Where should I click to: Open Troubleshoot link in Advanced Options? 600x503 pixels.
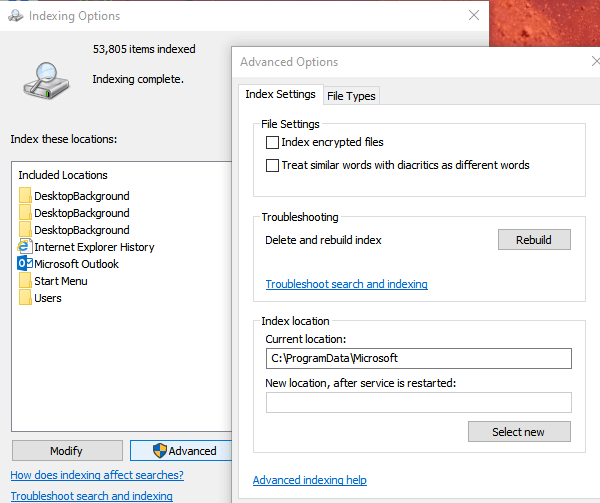coord(347,284)
